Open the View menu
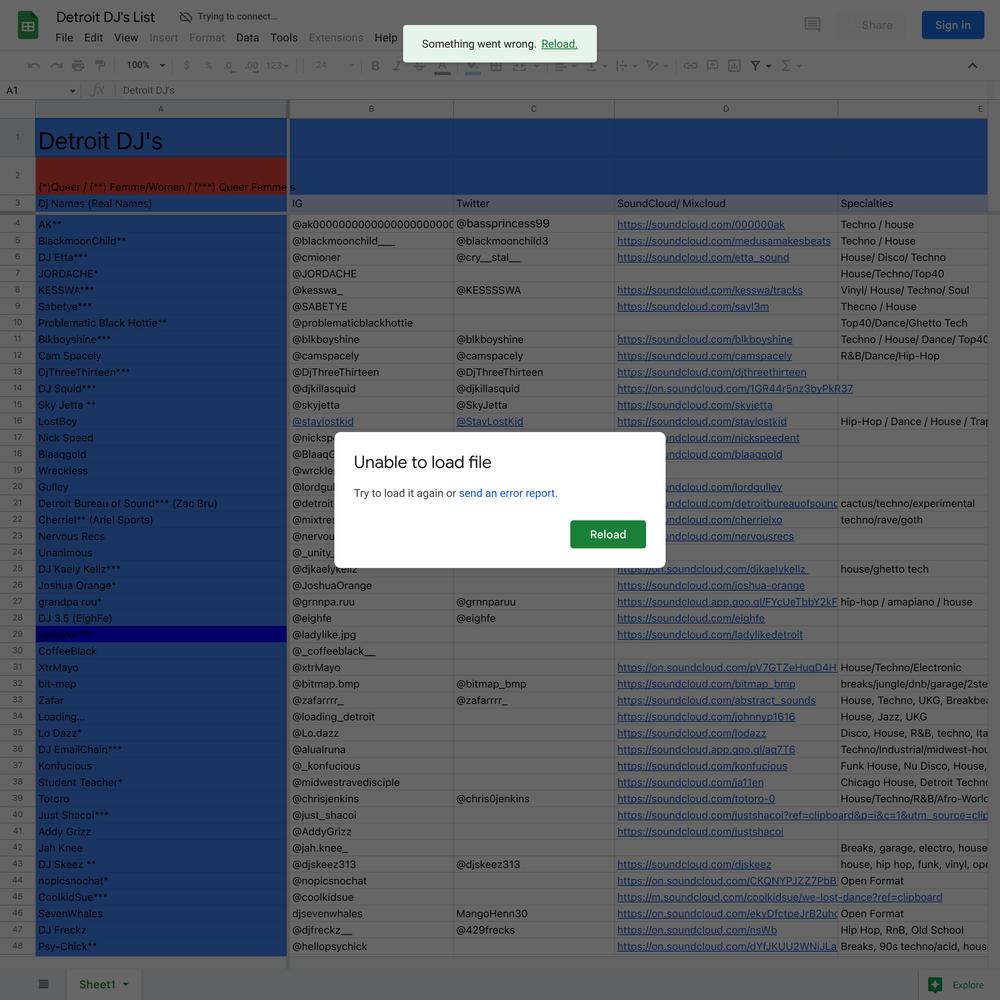 tap(126, 38)
